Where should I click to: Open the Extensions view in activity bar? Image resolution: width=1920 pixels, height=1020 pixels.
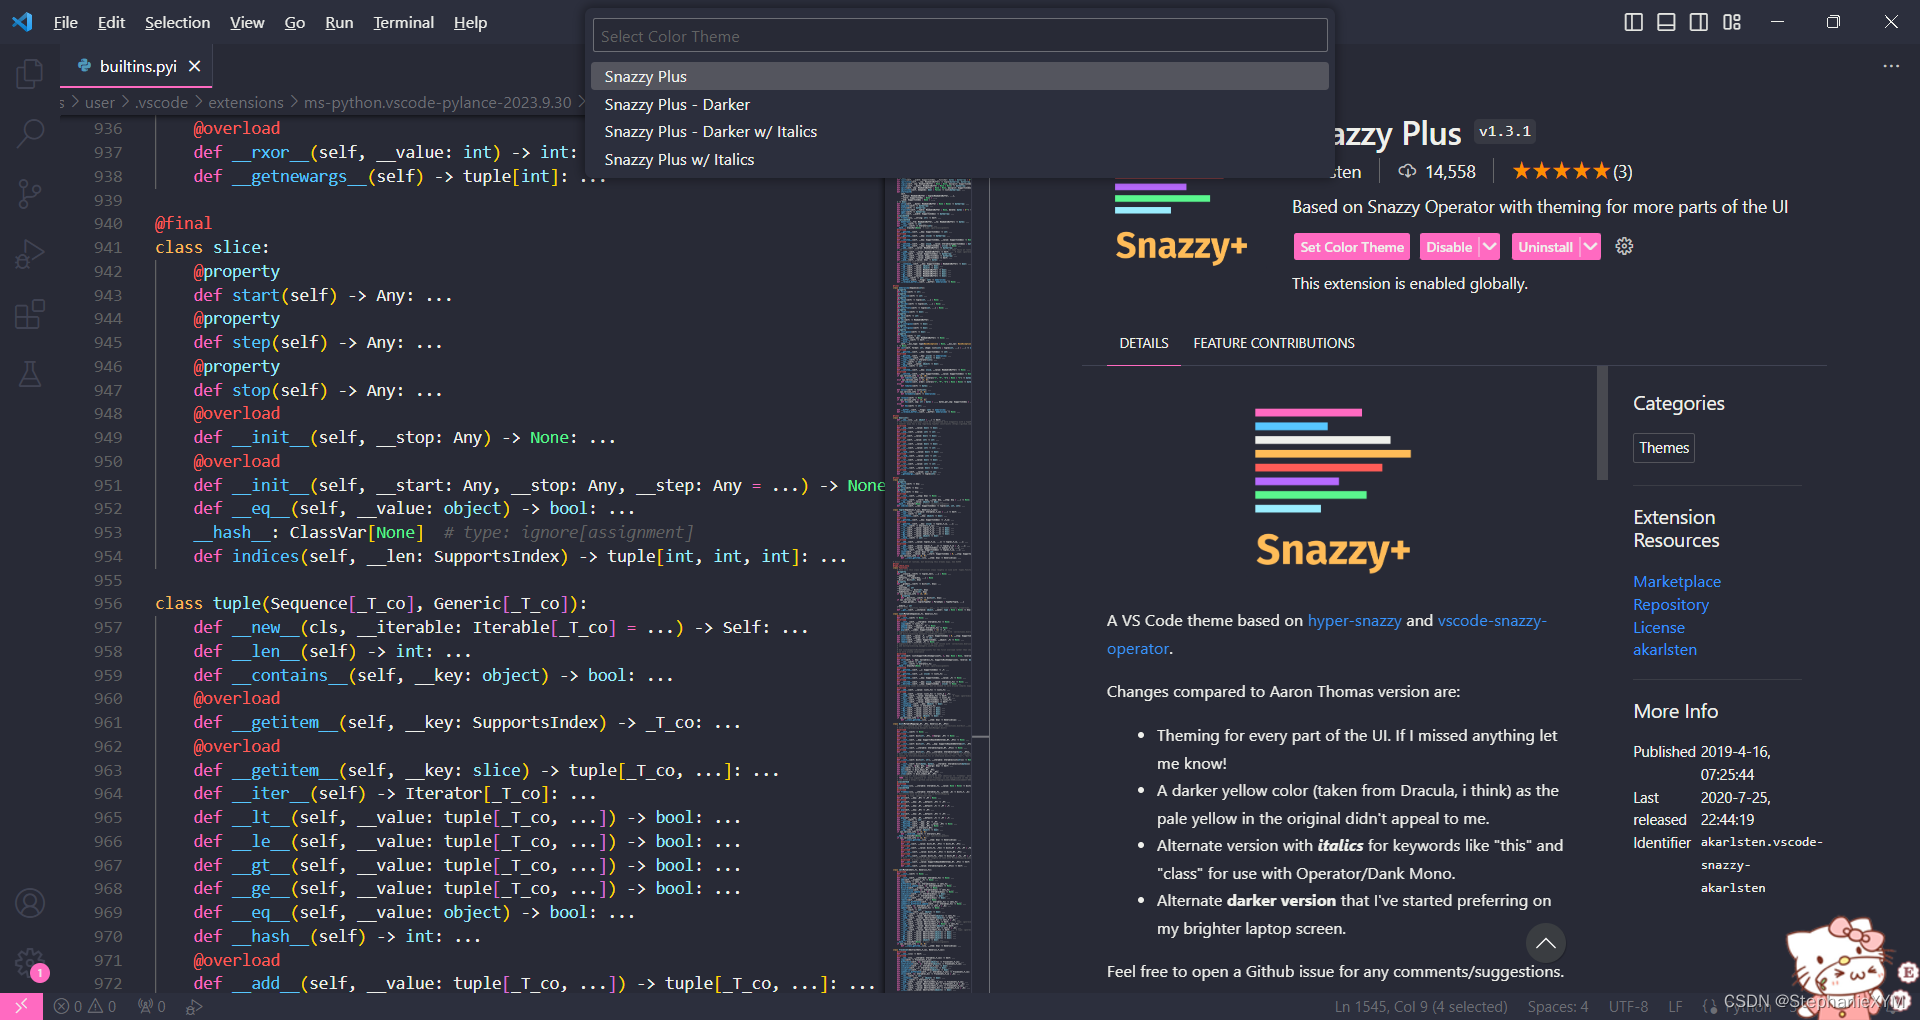[x=30, y=315]
